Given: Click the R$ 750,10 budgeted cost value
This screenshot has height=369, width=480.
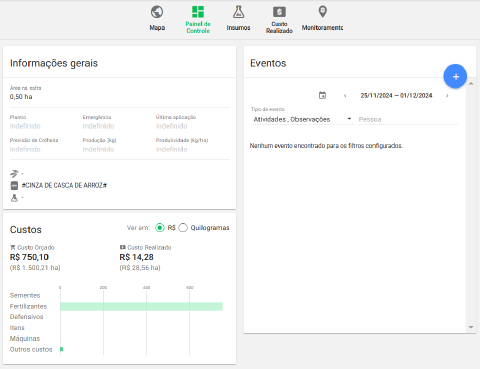Looking at the screenshot, I should pyautogui.click(x=29, y=257).
